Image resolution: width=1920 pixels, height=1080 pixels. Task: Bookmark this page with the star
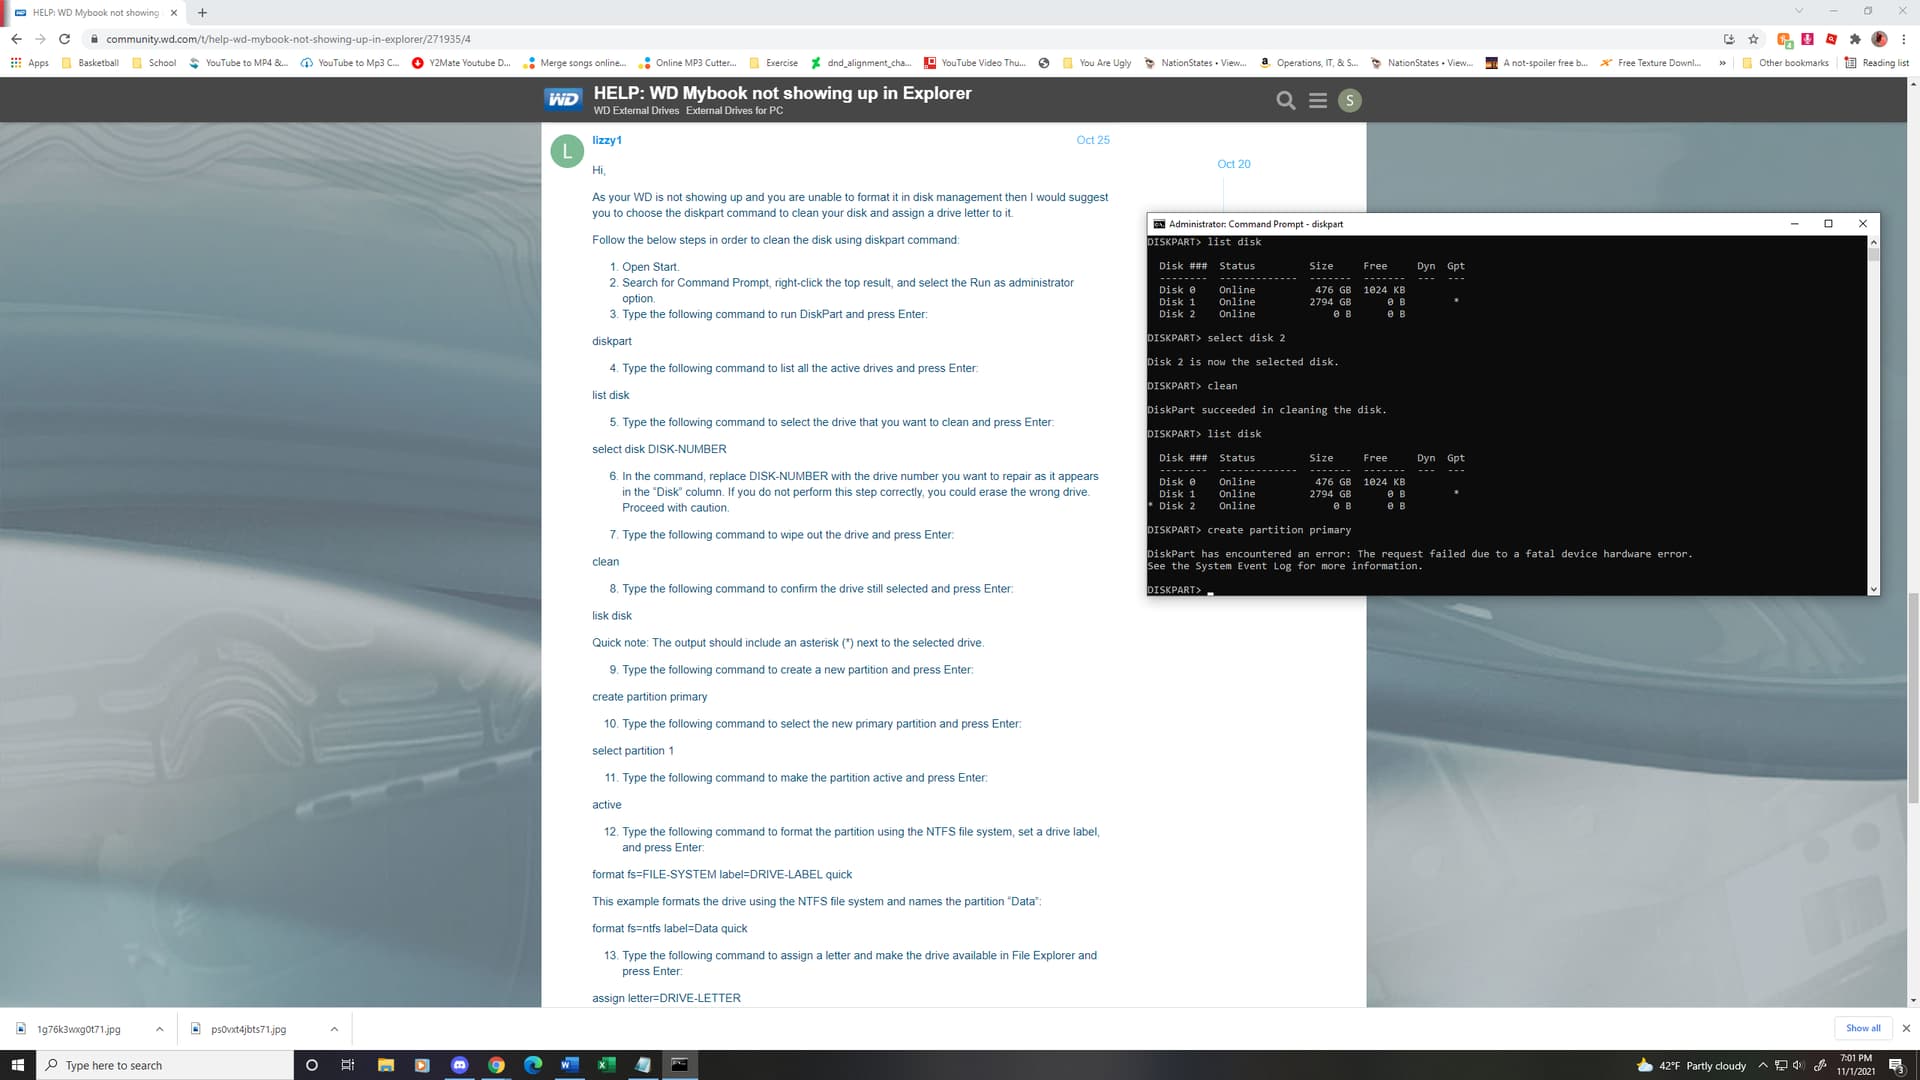click(1753, 39)
